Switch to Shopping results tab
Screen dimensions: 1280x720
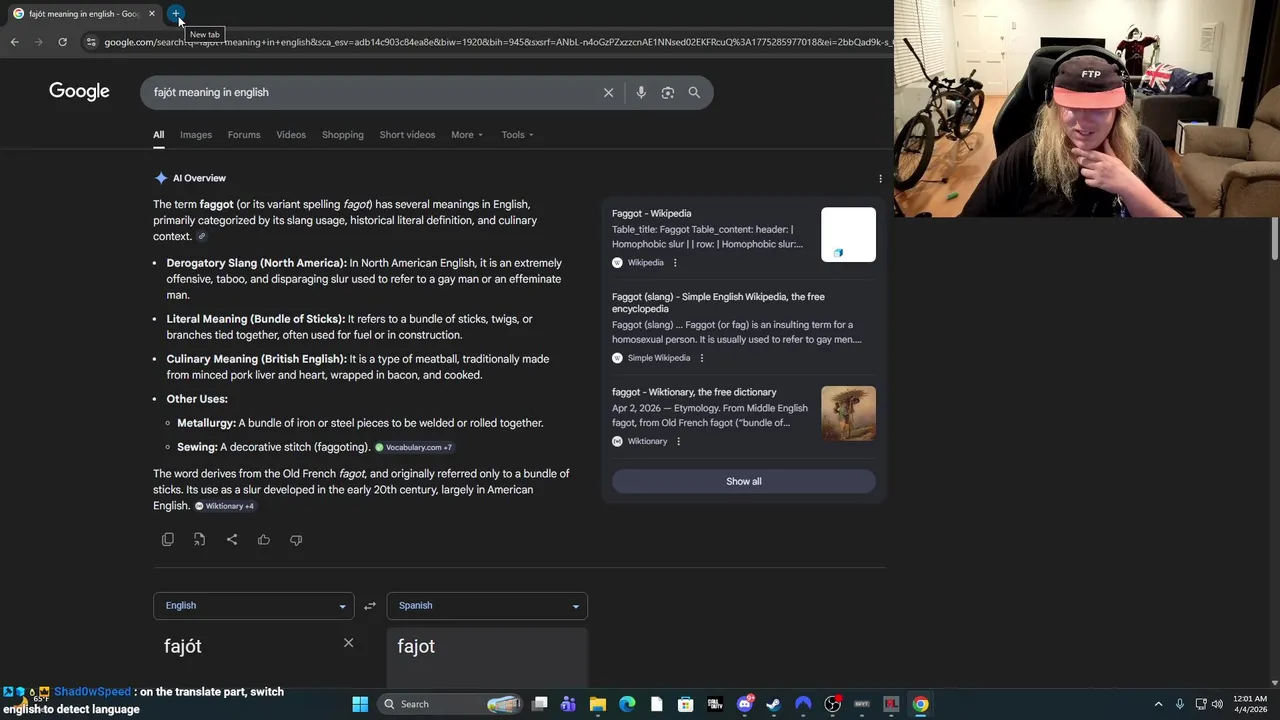[x=343, y=135]
